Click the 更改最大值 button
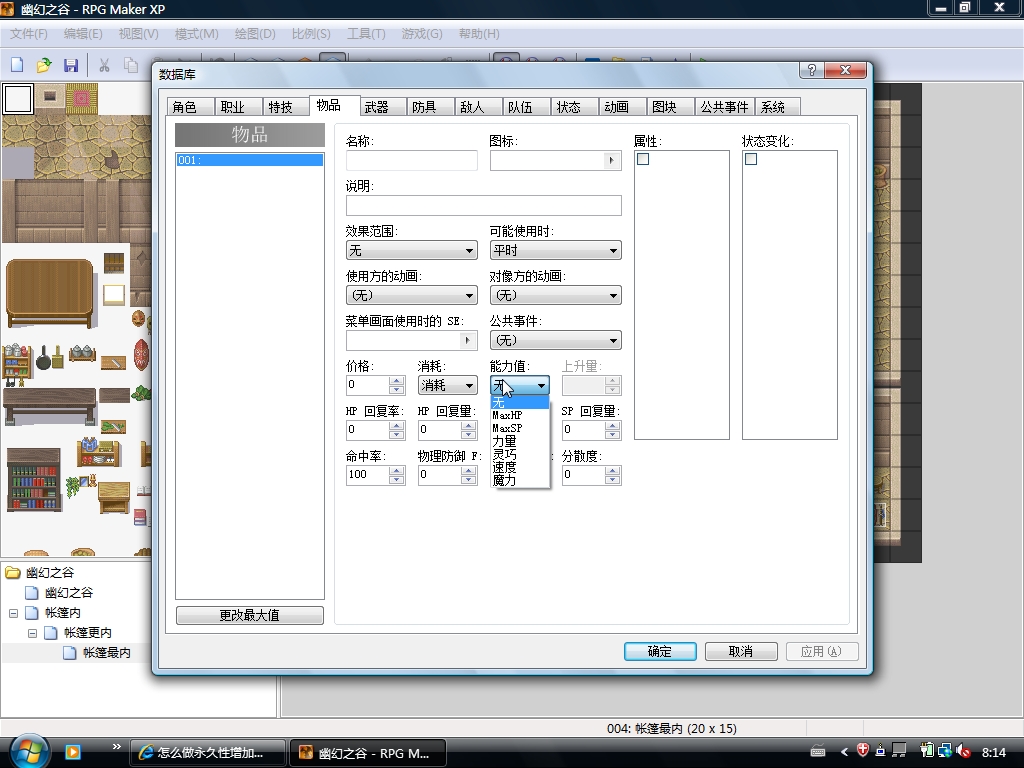 click(249, 615)
